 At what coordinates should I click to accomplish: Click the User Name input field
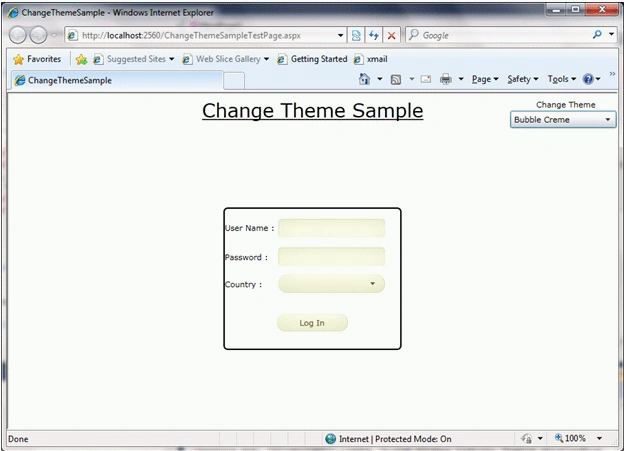331,228
